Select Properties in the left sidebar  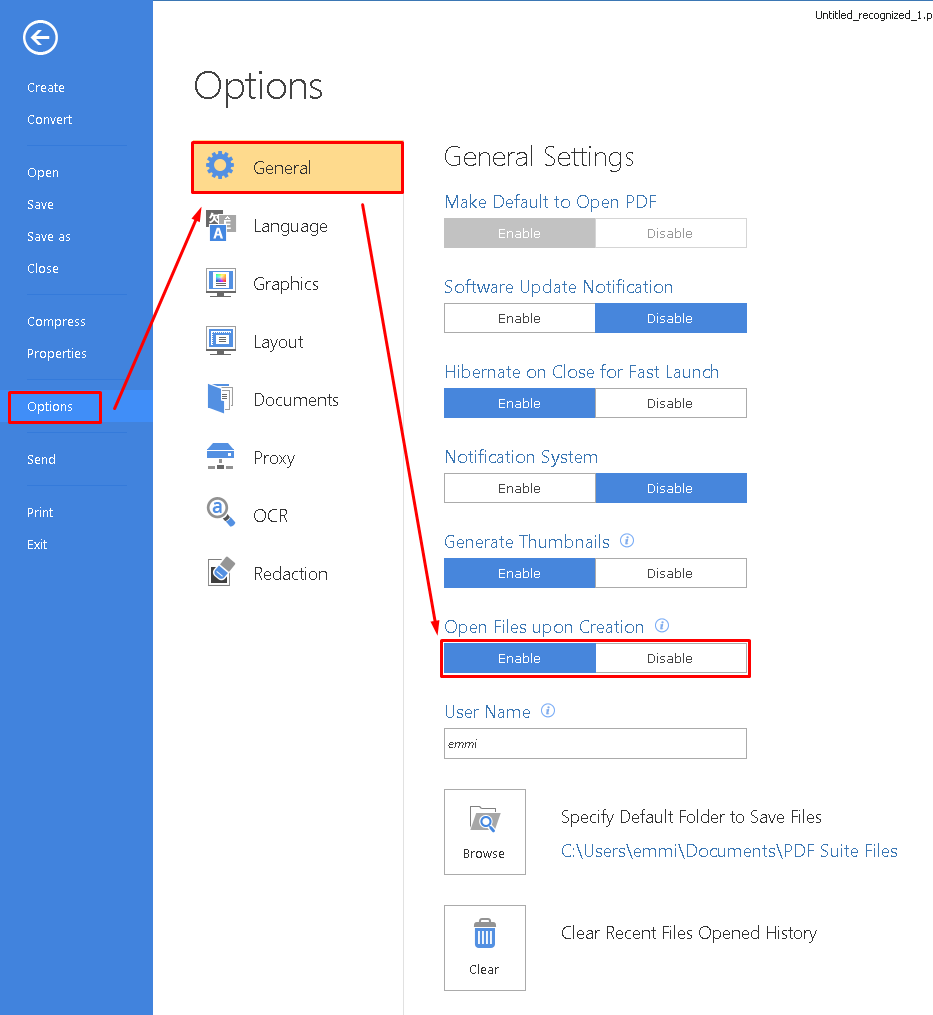coord(56,353)
